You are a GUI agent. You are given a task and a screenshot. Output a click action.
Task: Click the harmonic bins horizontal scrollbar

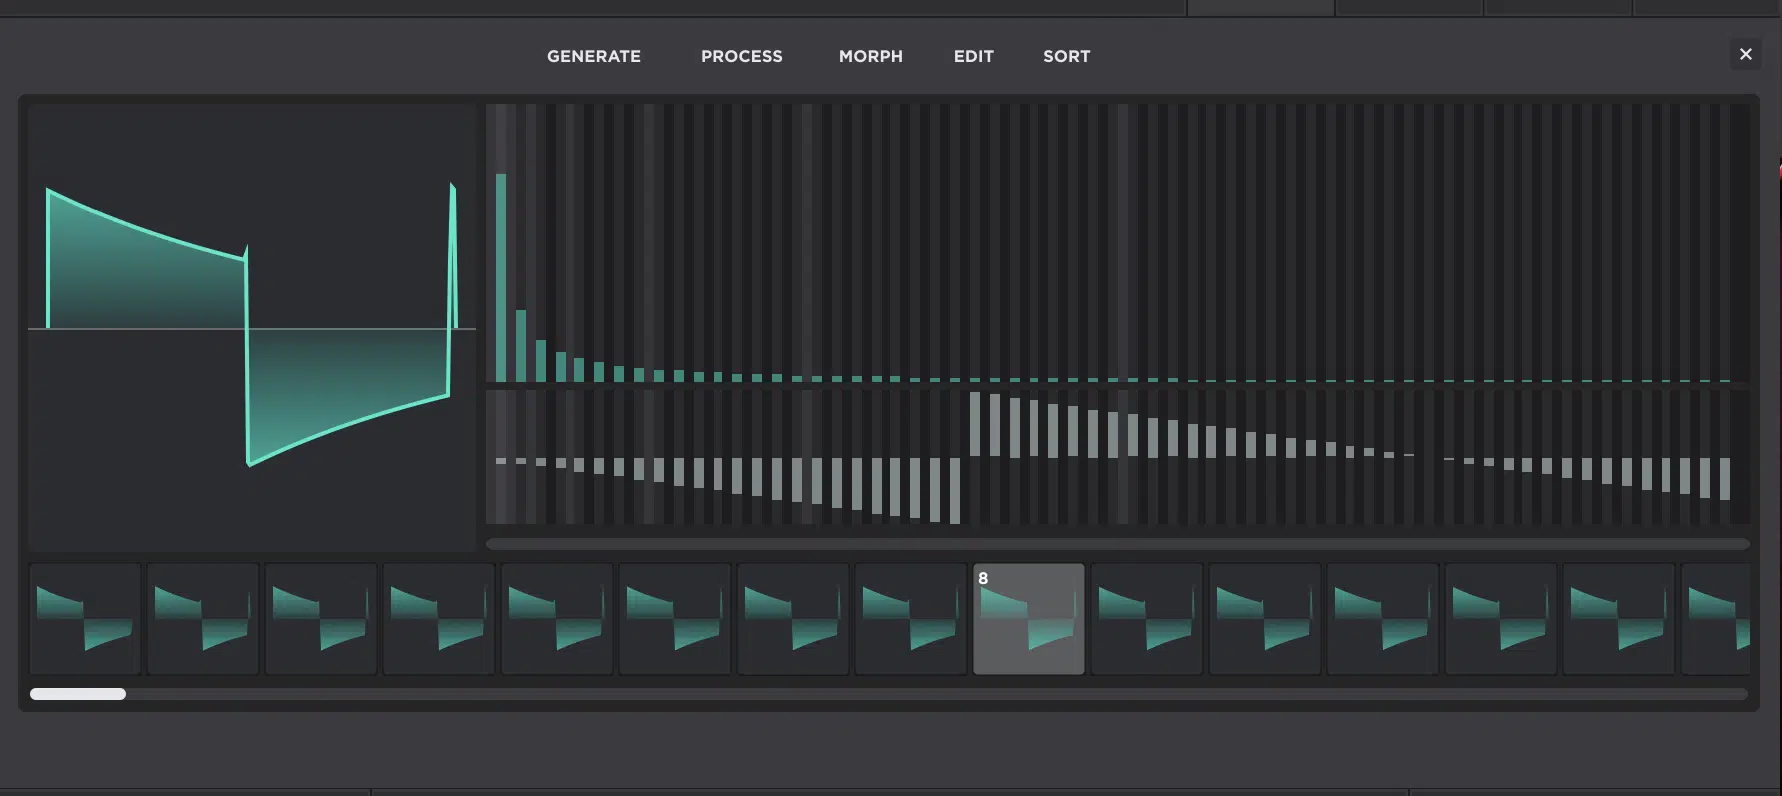(x=1116, y=544)
